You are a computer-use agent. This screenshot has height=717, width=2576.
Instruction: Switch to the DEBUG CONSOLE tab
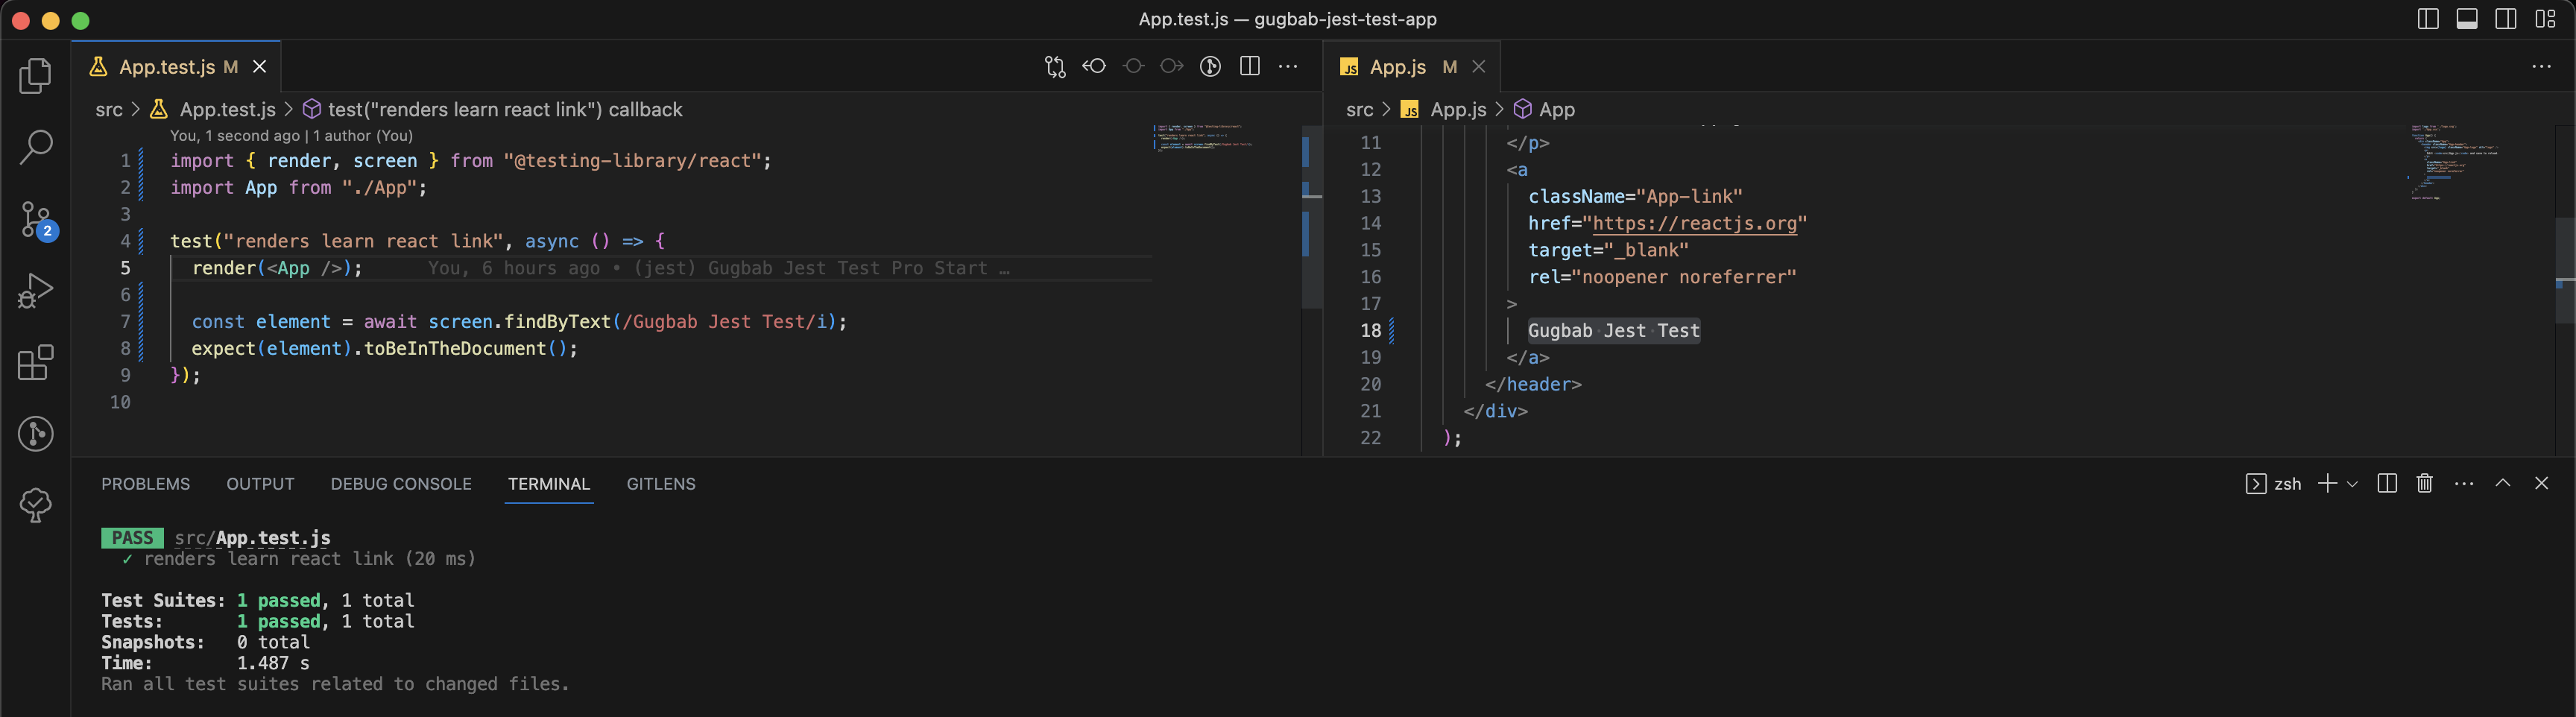coord(401,484)
